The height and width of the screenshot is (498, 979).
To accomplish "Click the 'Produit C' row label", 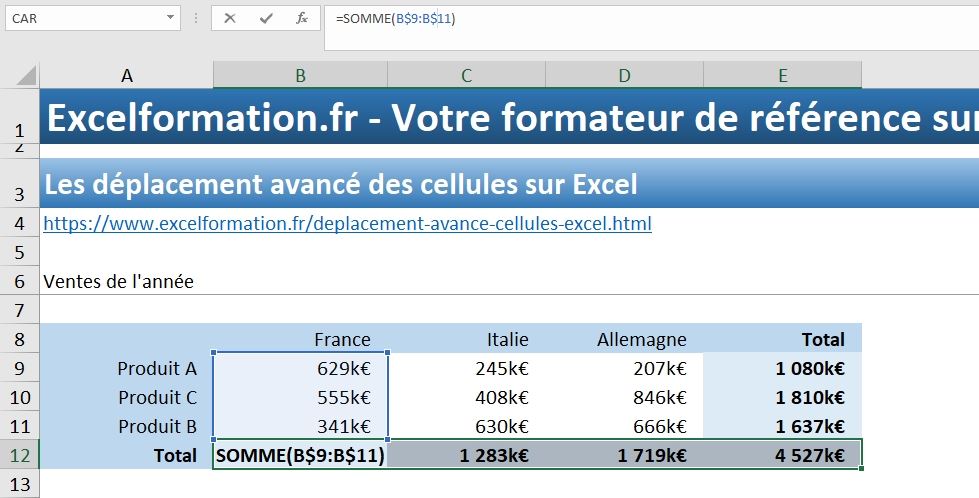I will (x=157, y=398).
